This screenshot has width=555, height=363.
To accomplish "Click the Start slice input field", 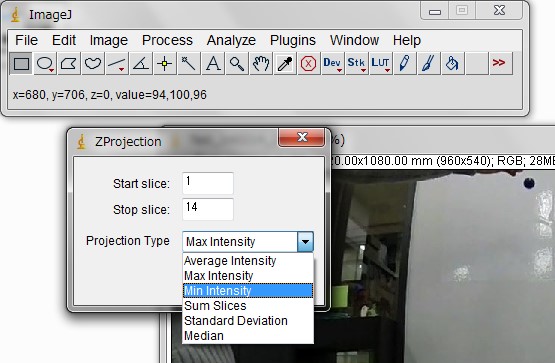I will coord(208,183).
